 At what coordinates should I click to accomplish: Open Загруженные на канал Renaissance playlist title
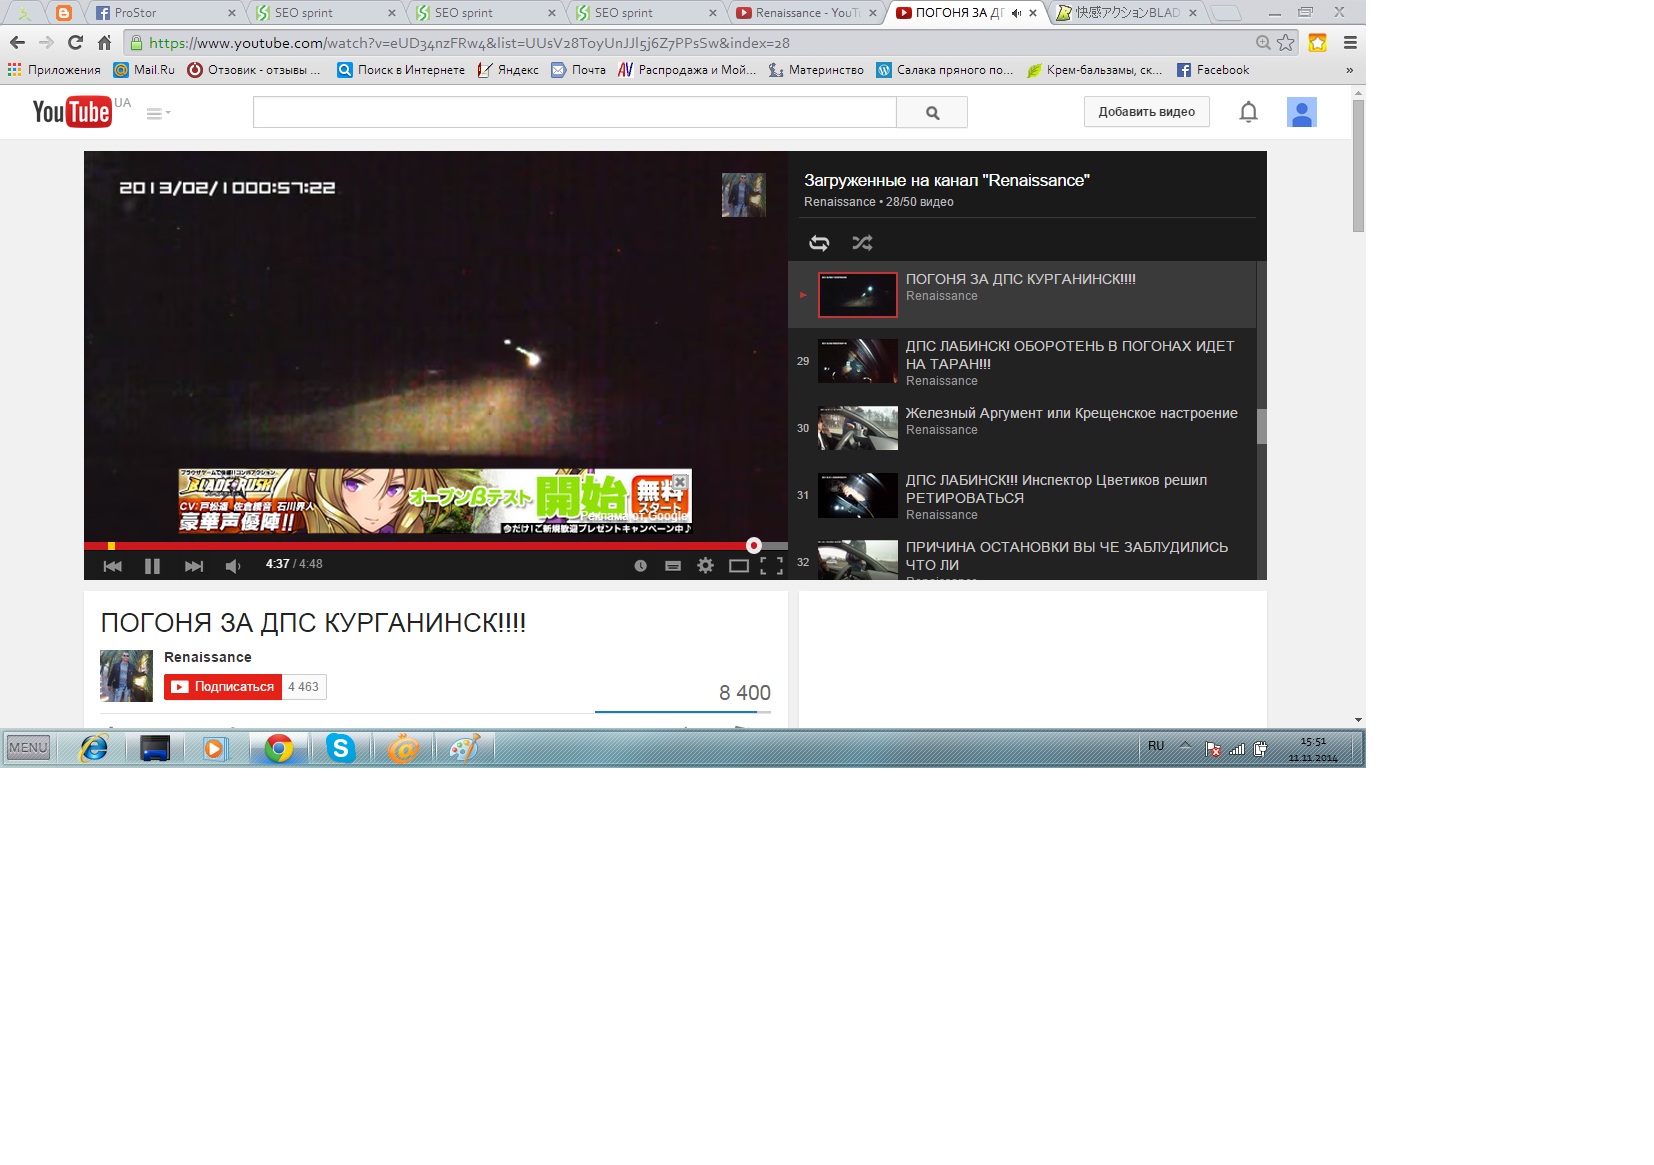(x=946, y=180)
